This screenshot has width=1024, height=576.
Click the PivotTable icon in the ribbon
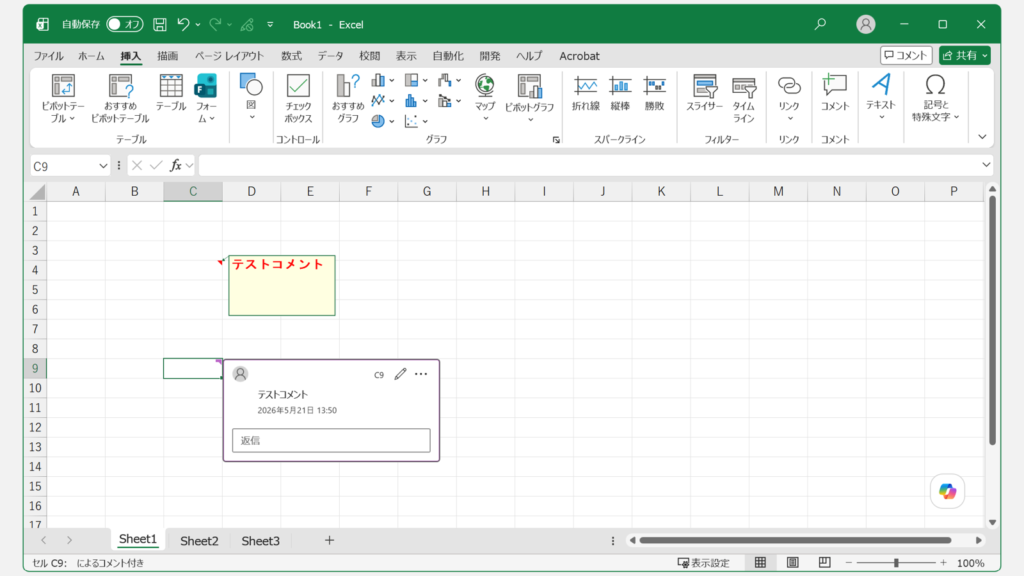click(x=63, y=86)
